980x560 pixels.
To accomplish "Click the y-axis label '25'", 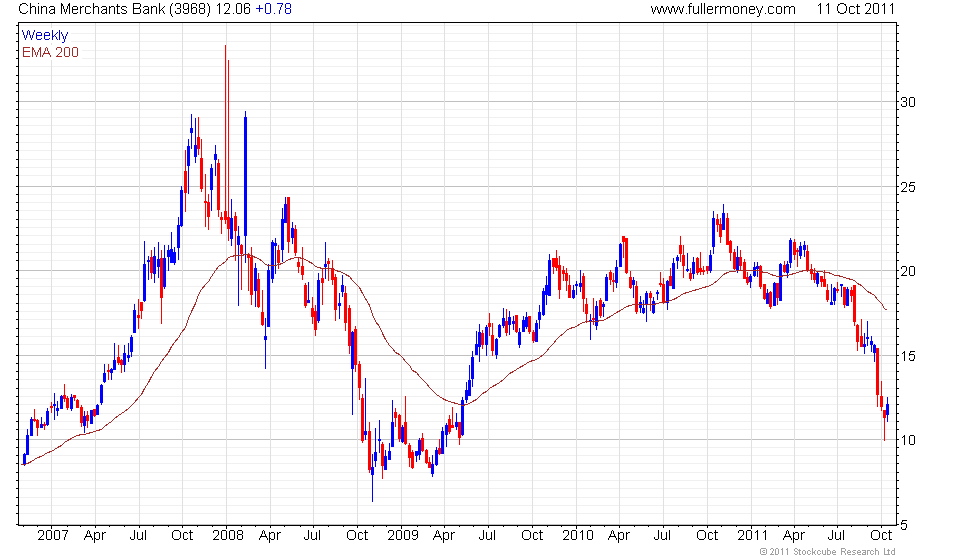I will (908, 187).
